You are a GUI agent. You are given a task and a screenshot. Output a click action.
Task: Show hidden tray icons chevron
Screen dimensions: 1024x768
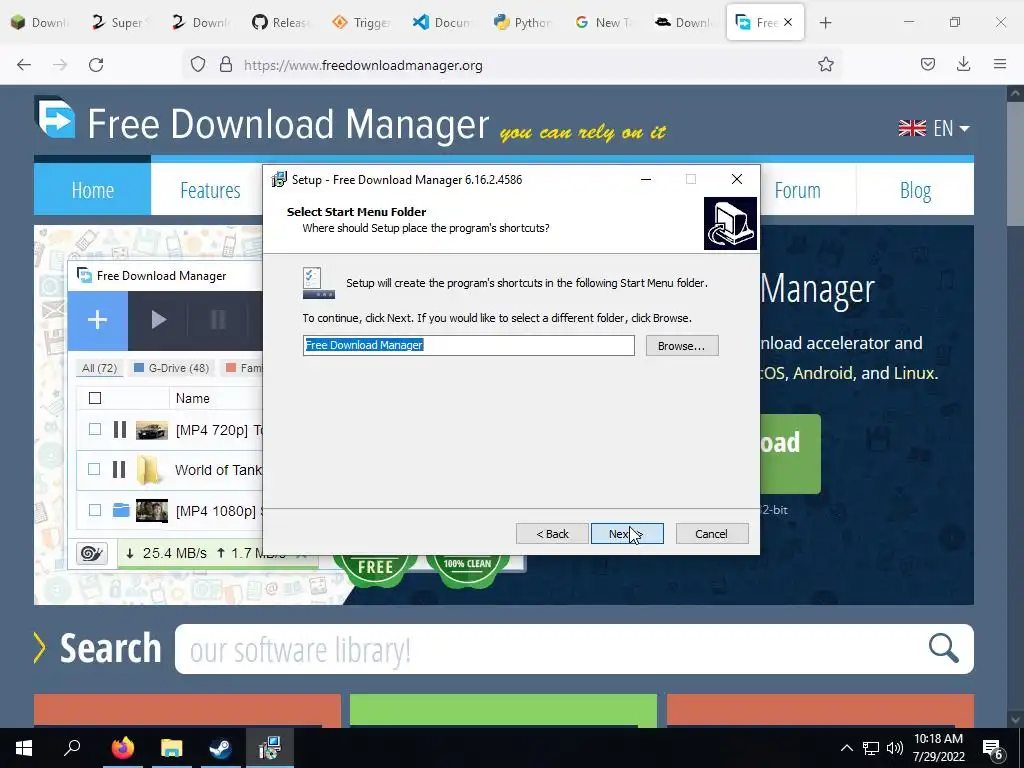pyautogui.click(x=846, y=748)
